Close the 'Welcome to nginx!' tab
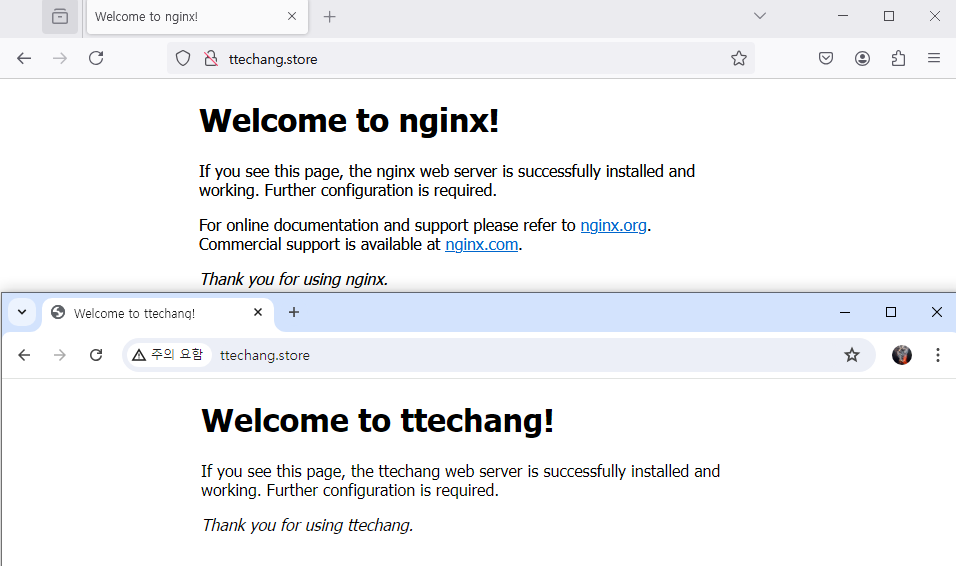Image resolution: width=956 pixels, height=566 pixels. coord(292,16)
